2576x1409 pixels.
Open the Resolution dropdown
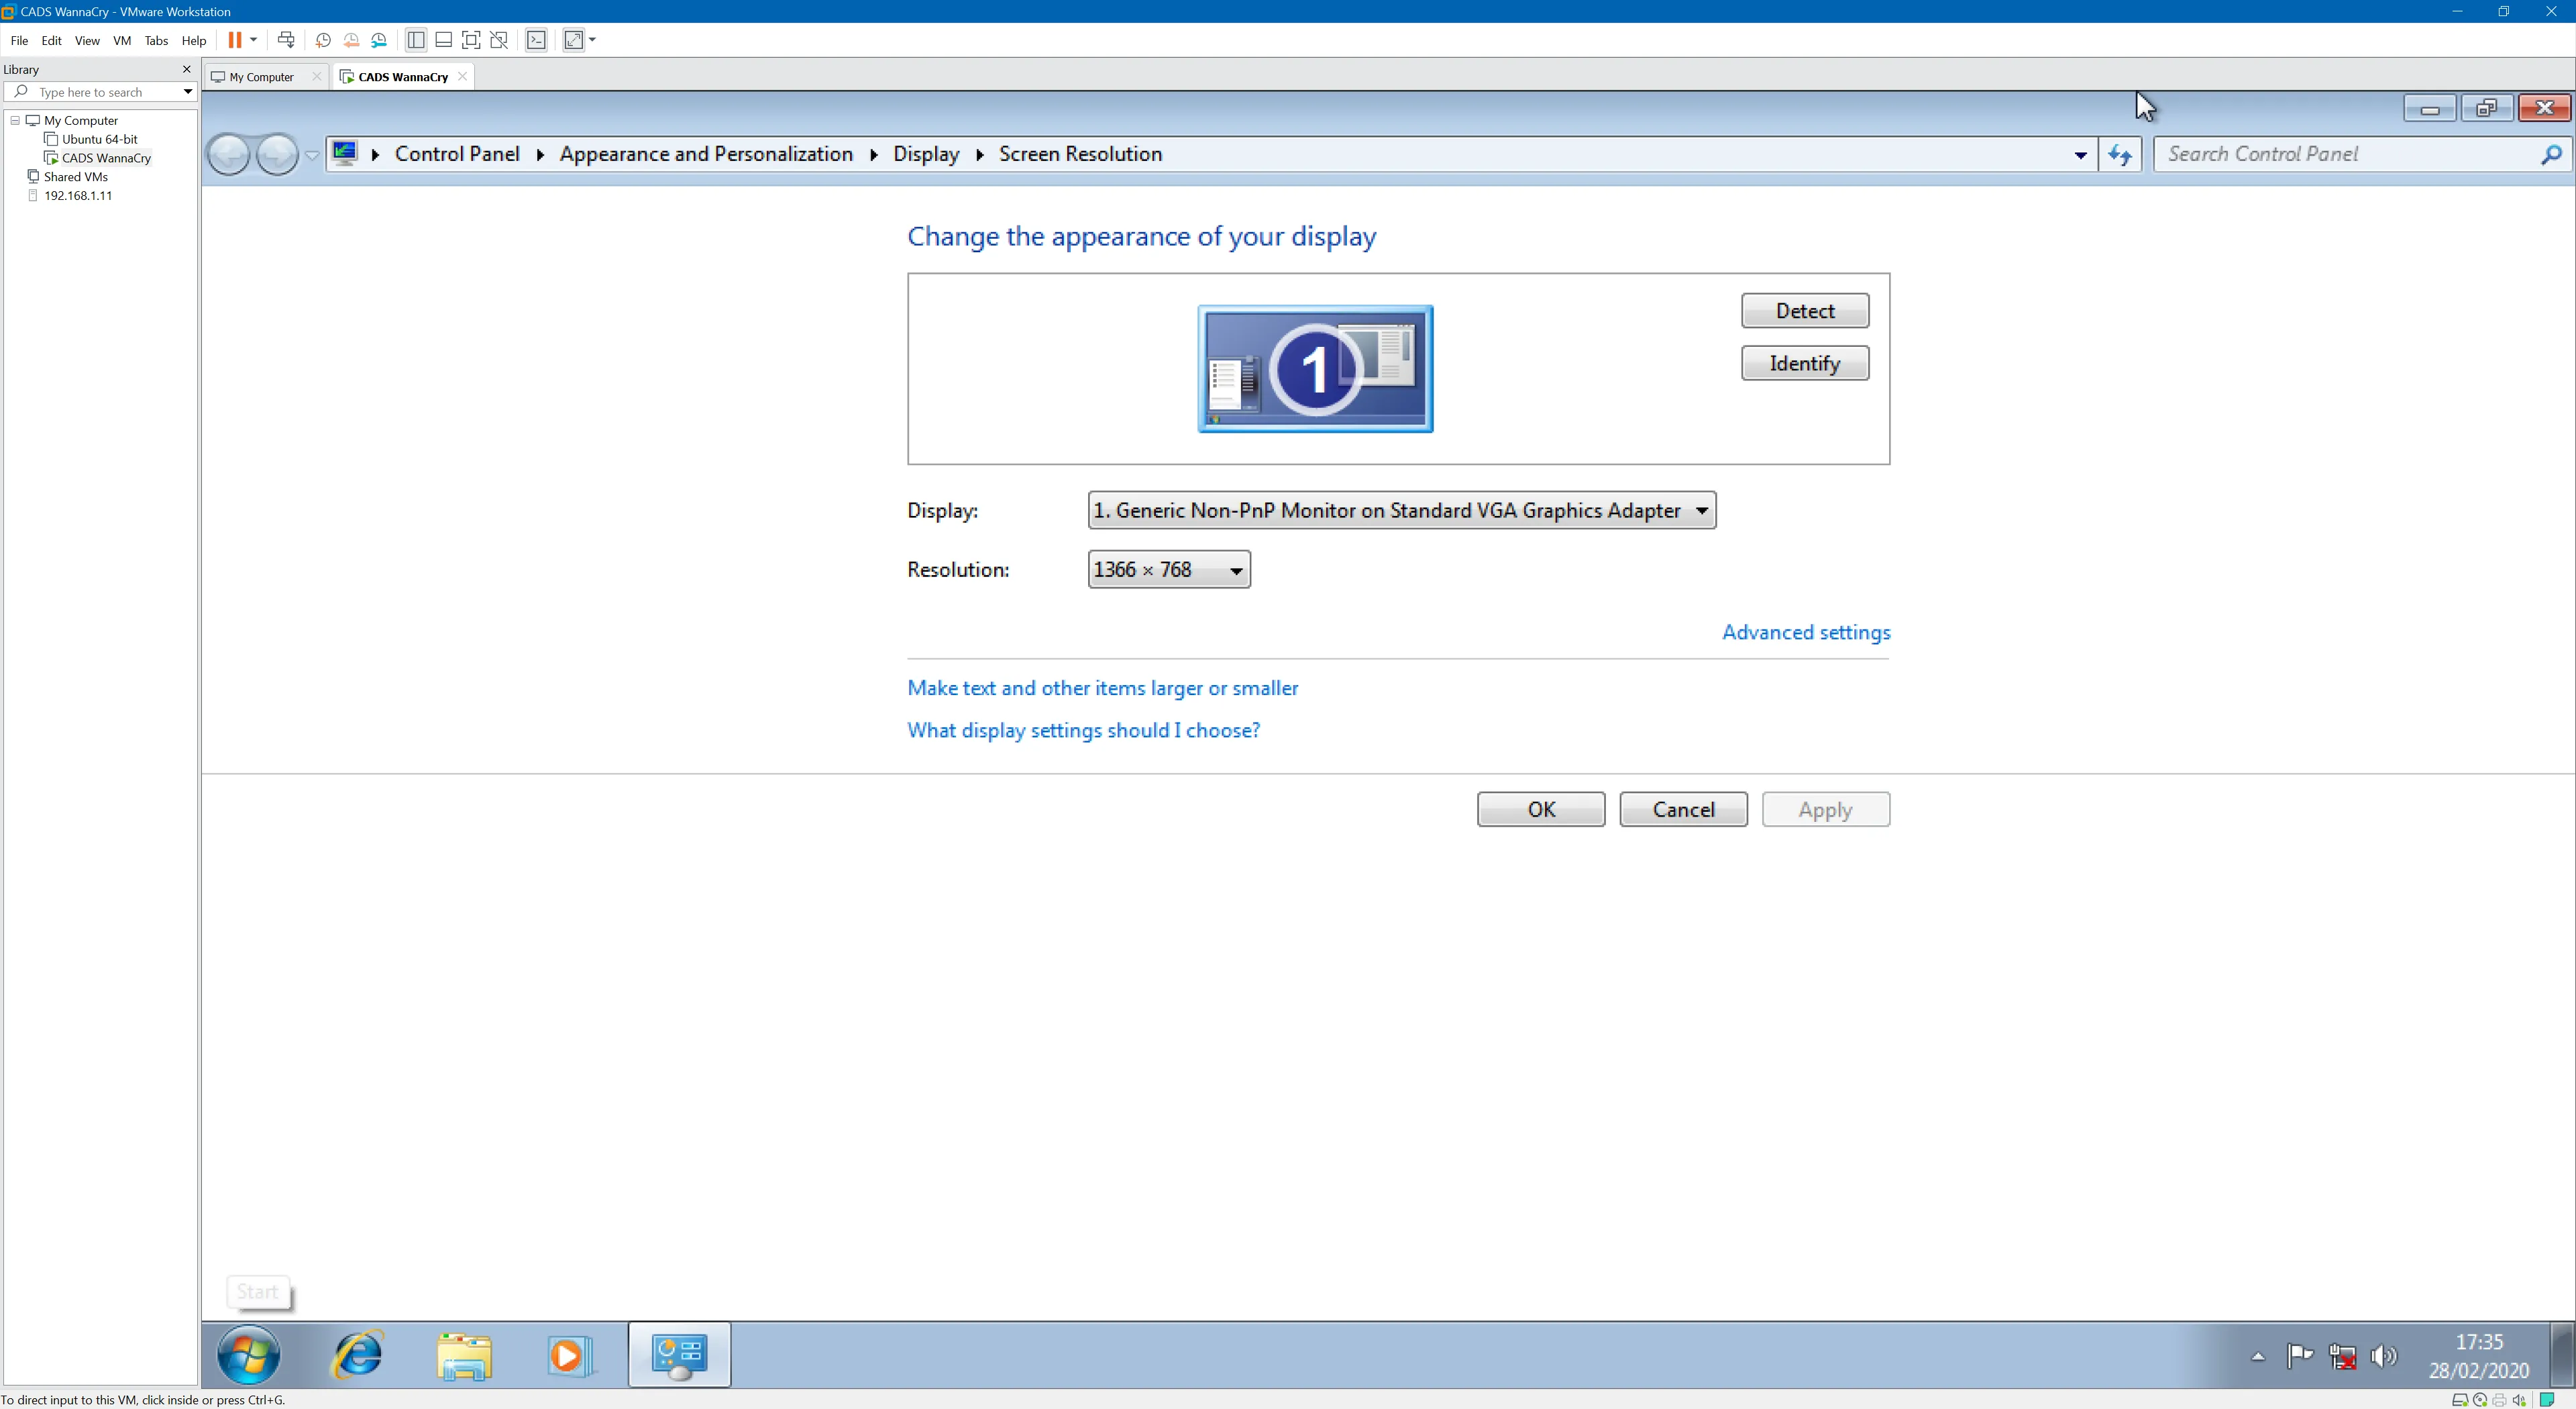(x=1168, y=569)
